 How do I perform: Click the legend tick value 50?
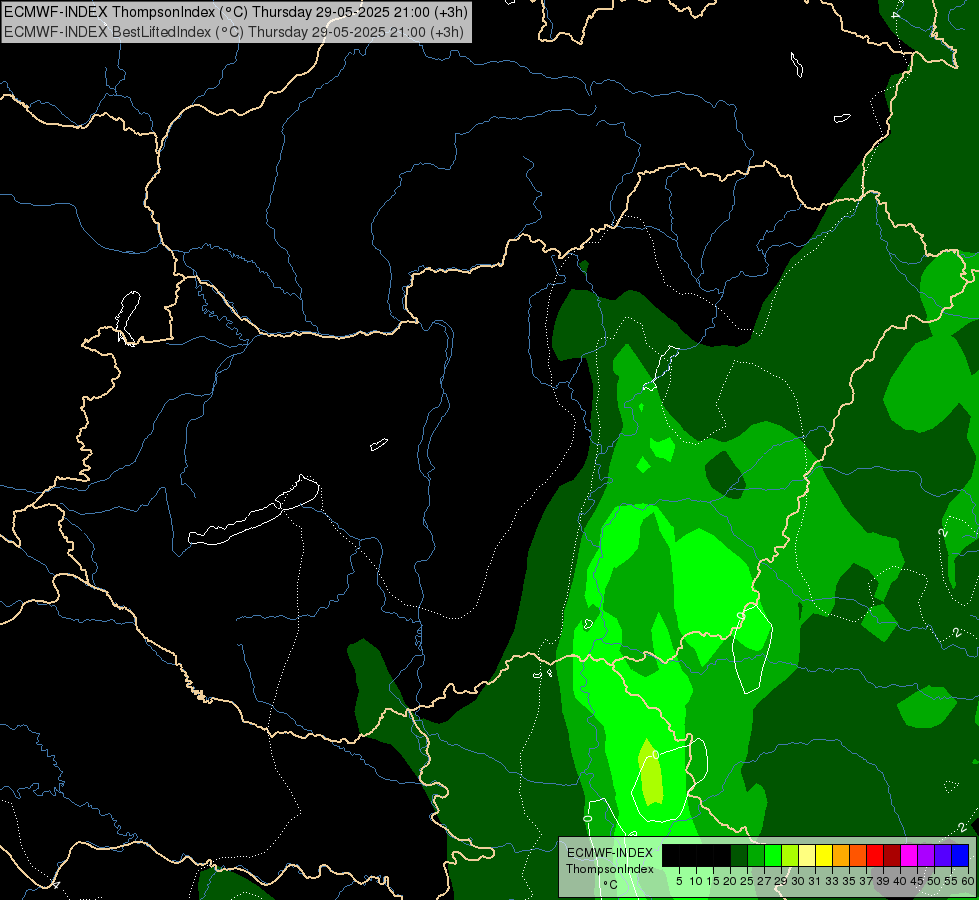[x=934, y=881]
